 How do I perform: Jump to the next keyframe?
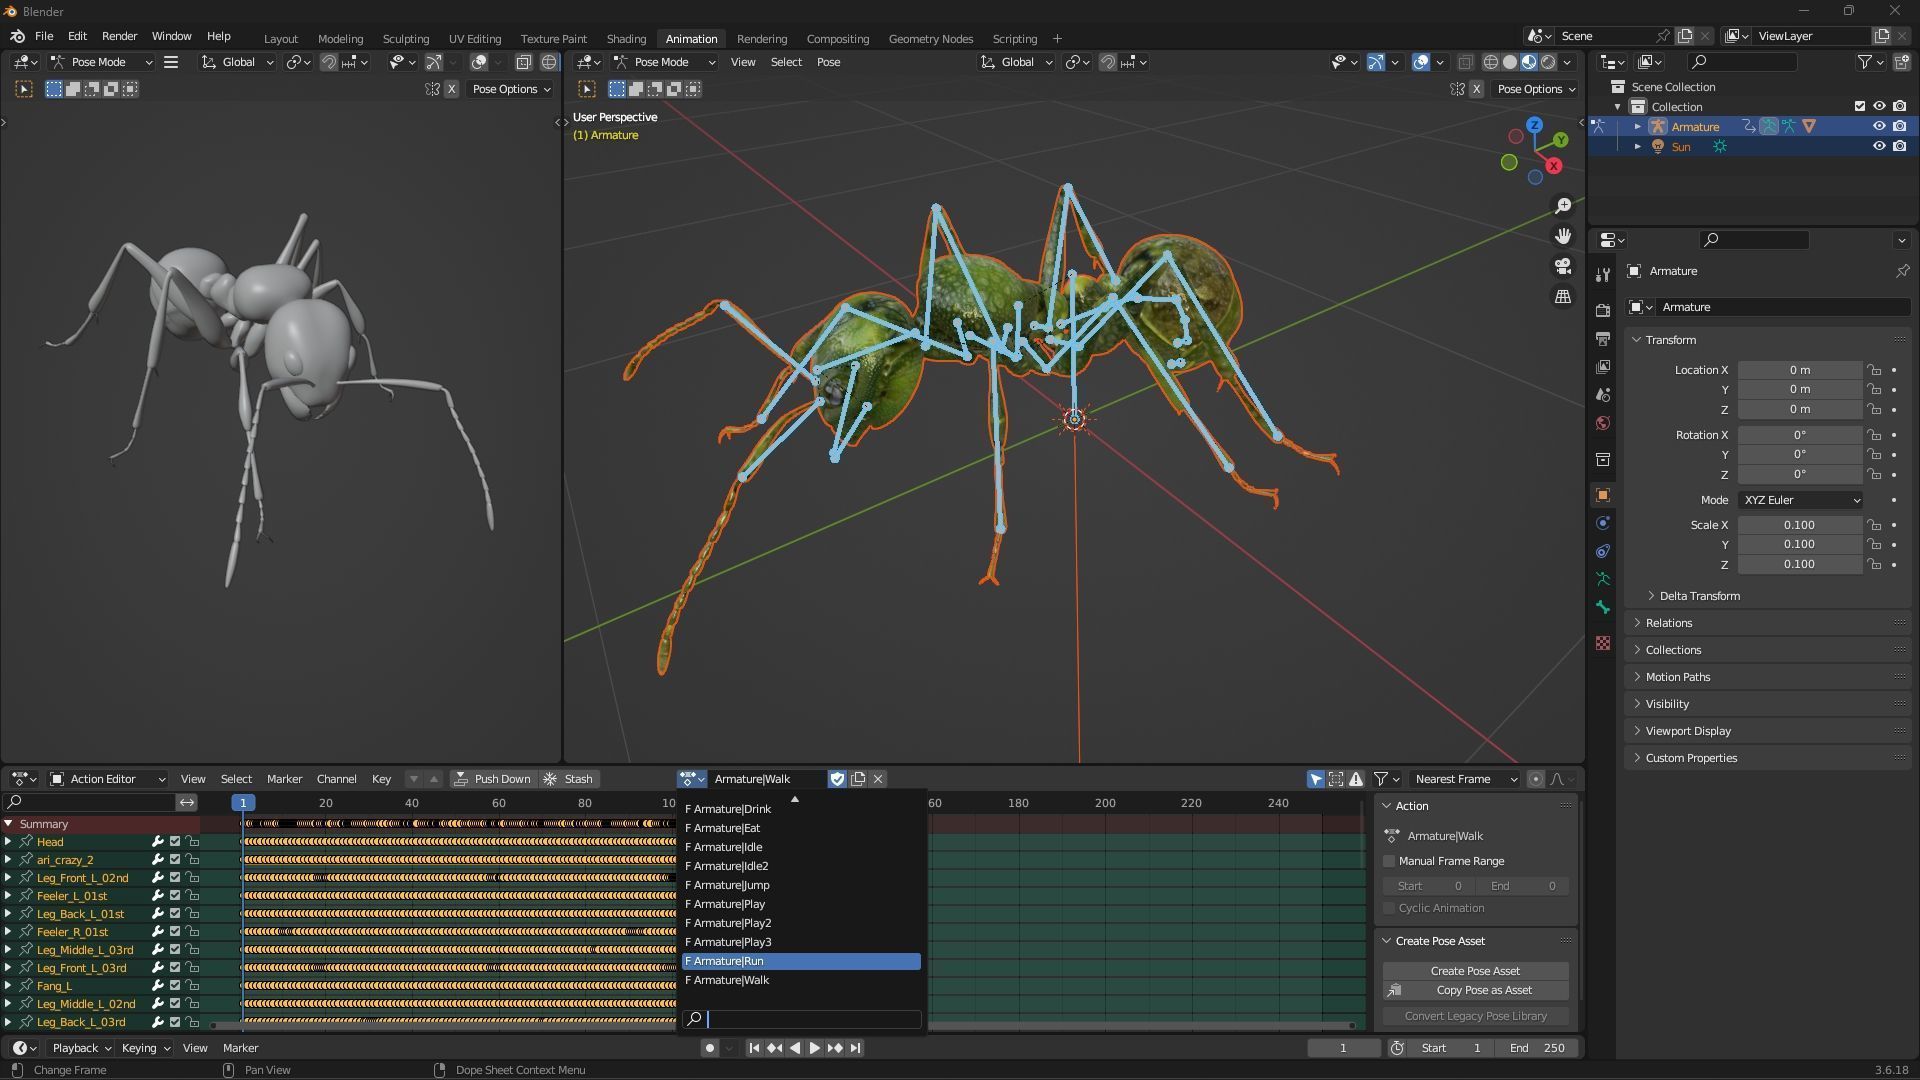pos(835,1048)
